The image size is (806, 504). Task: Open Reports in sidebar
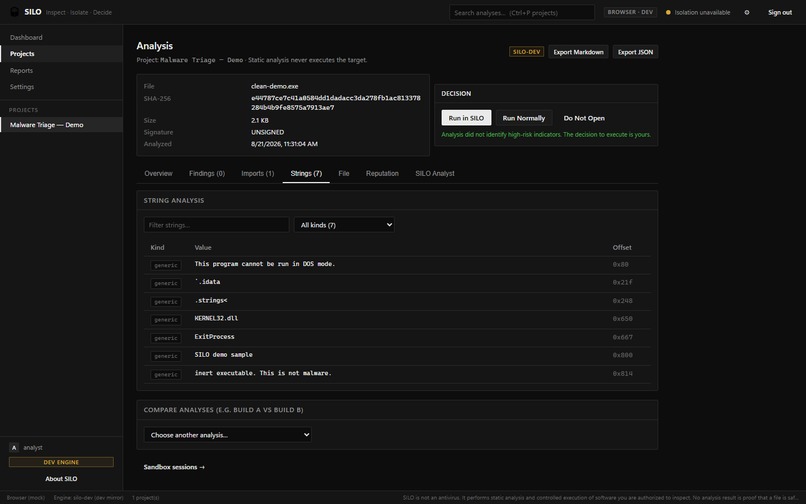coord(61,70)
